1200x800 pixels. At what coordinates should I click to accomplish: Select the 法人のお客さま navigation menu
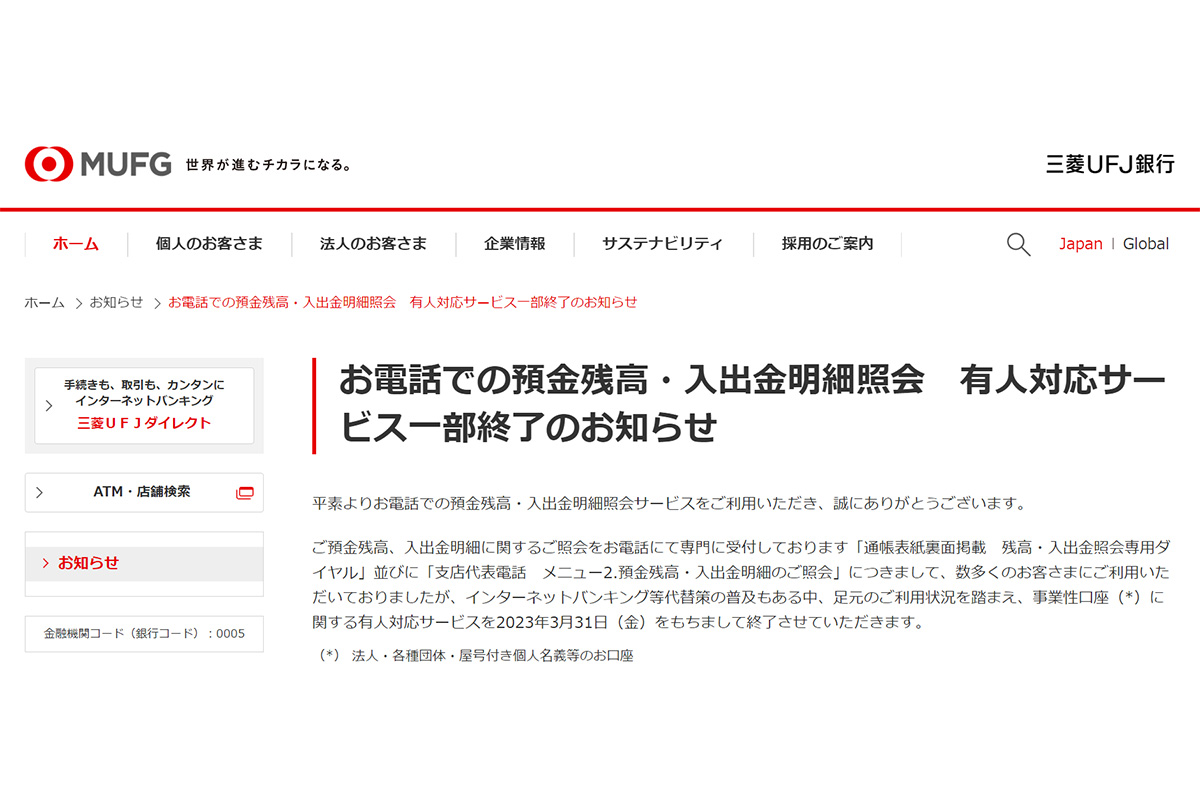tap(373, 243)
